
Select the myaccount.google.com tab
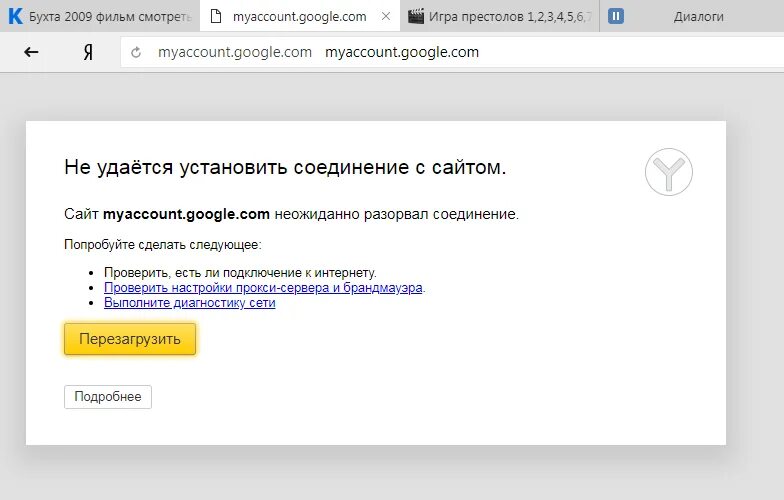pos(300,16)
